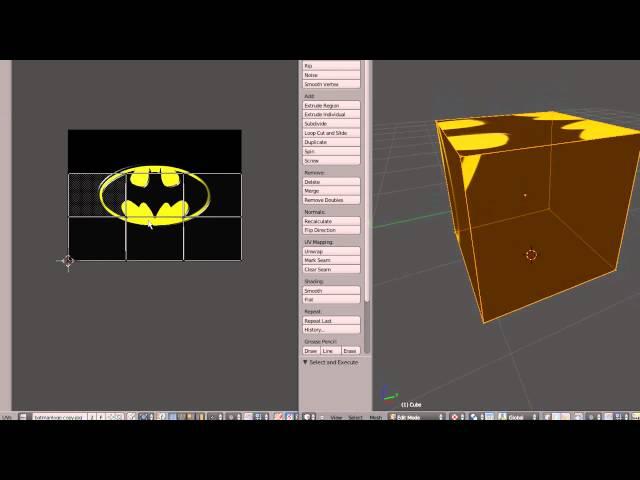This screenshot has height=480, width=640.
Task: Click the Rip tool button
Action: point(331,66)
